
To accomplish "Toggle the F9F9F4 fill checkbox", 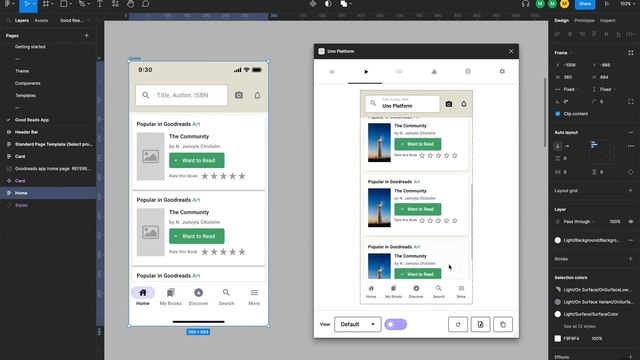I will [x=558, y=338].
